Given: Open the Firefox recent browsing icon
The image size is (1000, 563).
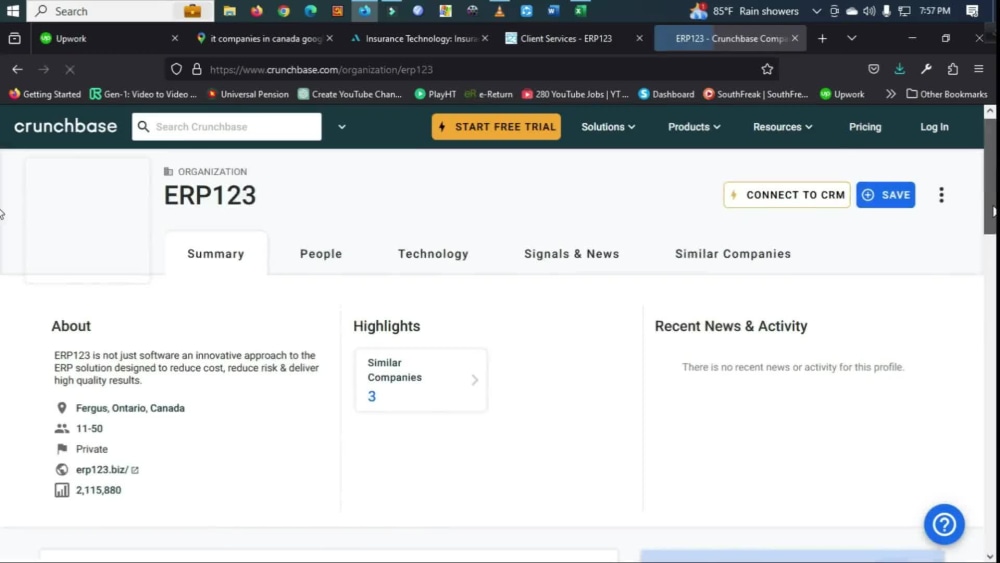Looking at the screenshot, I should (x=14, y=39).
